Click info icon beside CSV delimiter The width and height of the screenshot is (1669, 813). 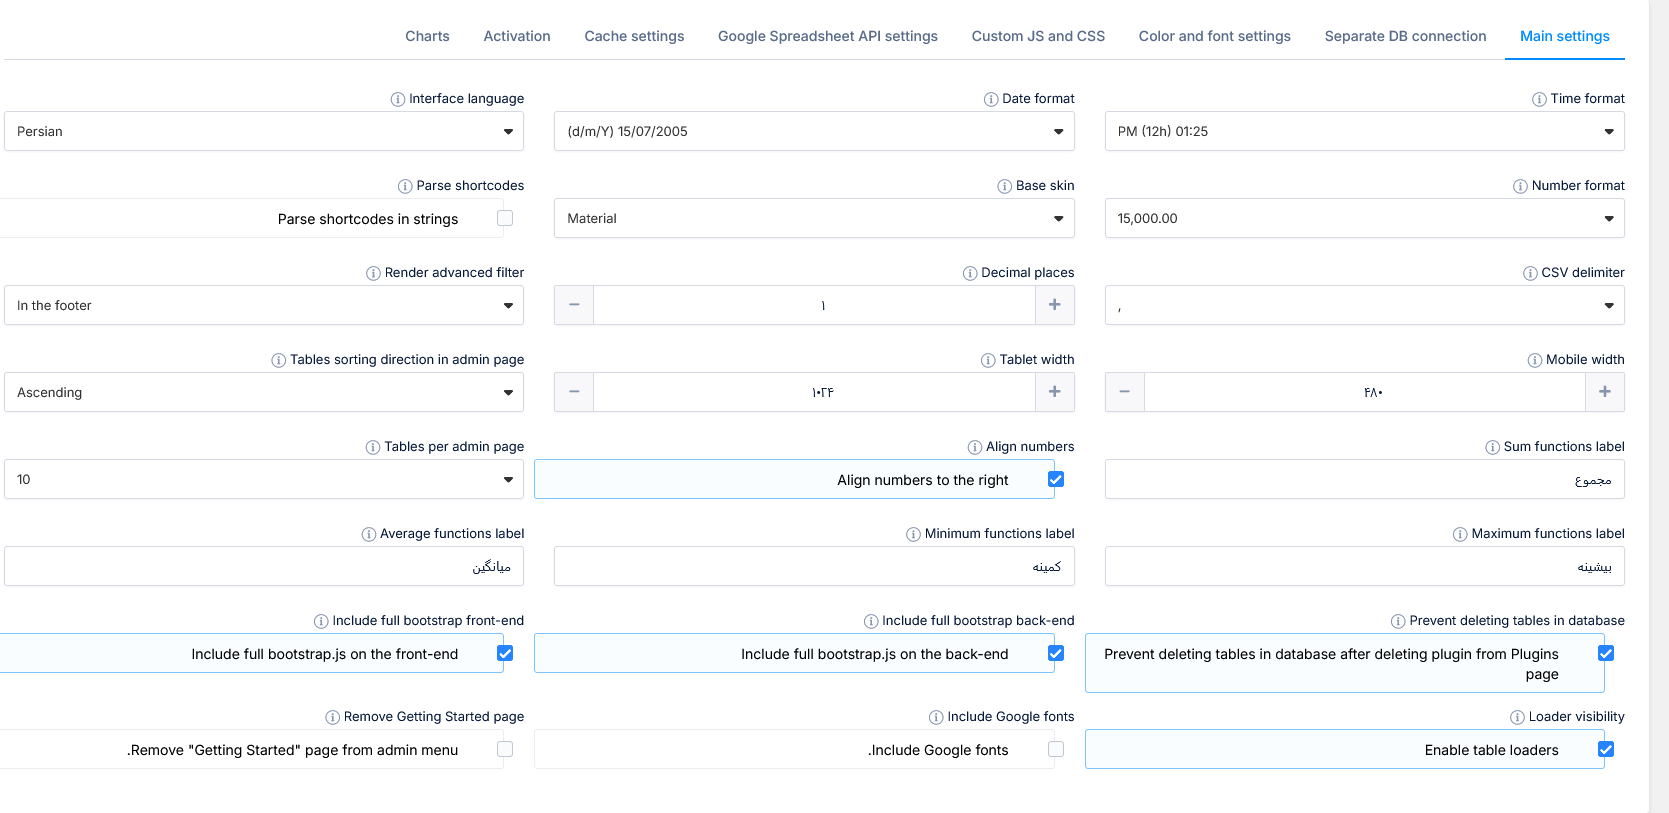[x=1530, y=273]
